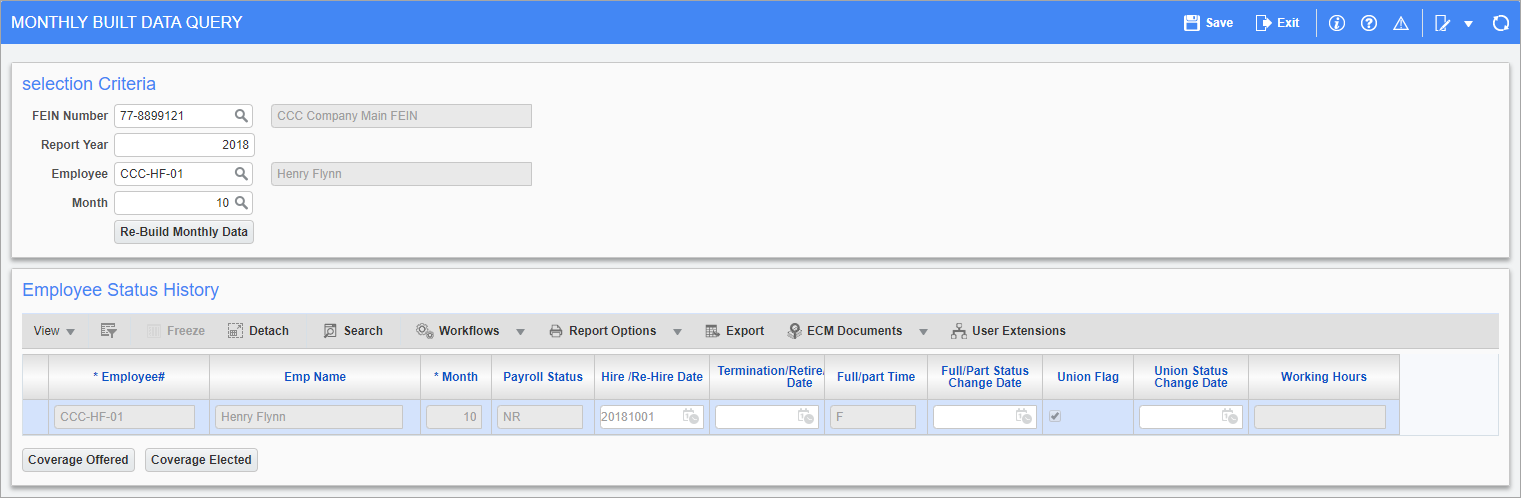
Task: Click User Extensions in toolbar
Action: (1008, 331)
